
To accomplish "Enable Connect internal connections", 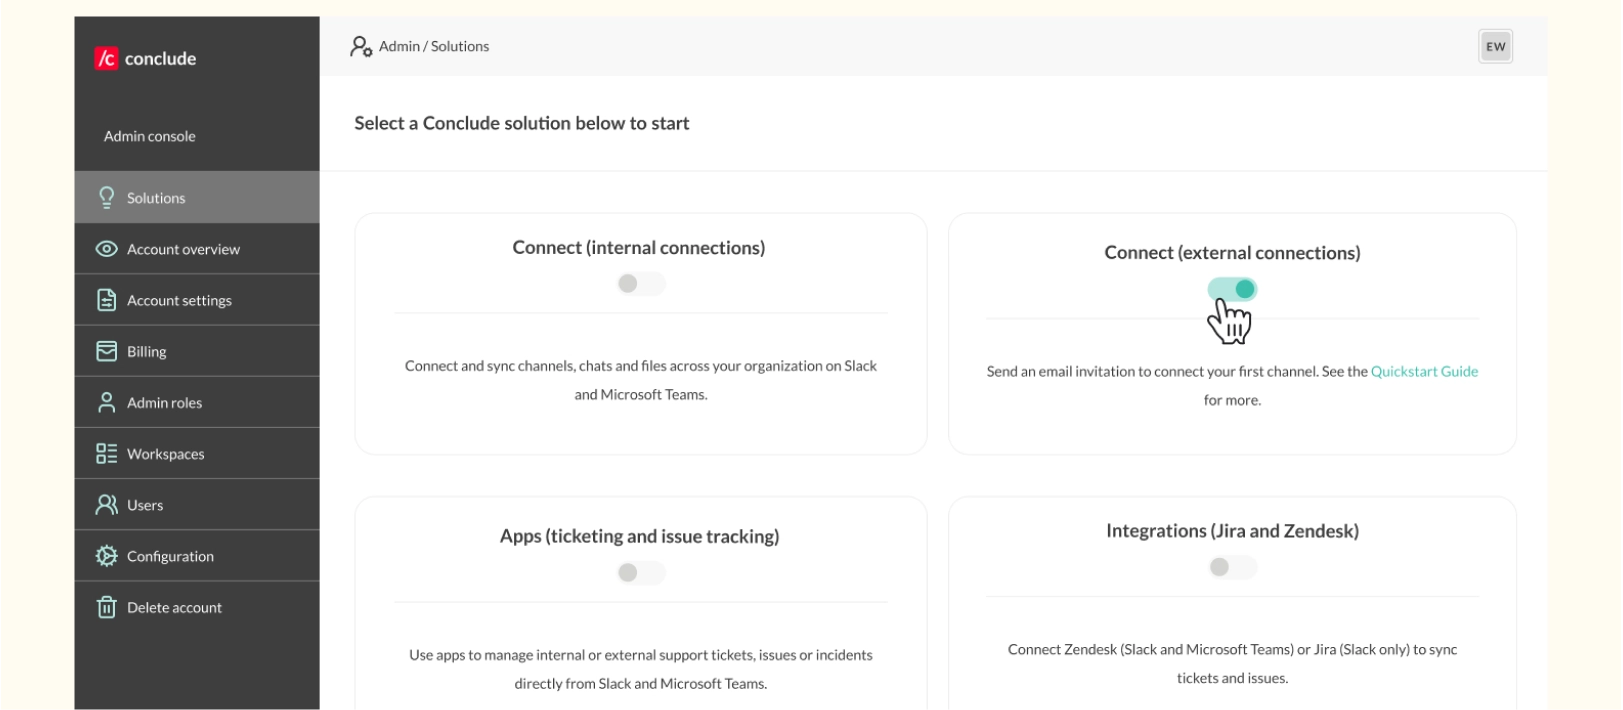I will point(641,283).
